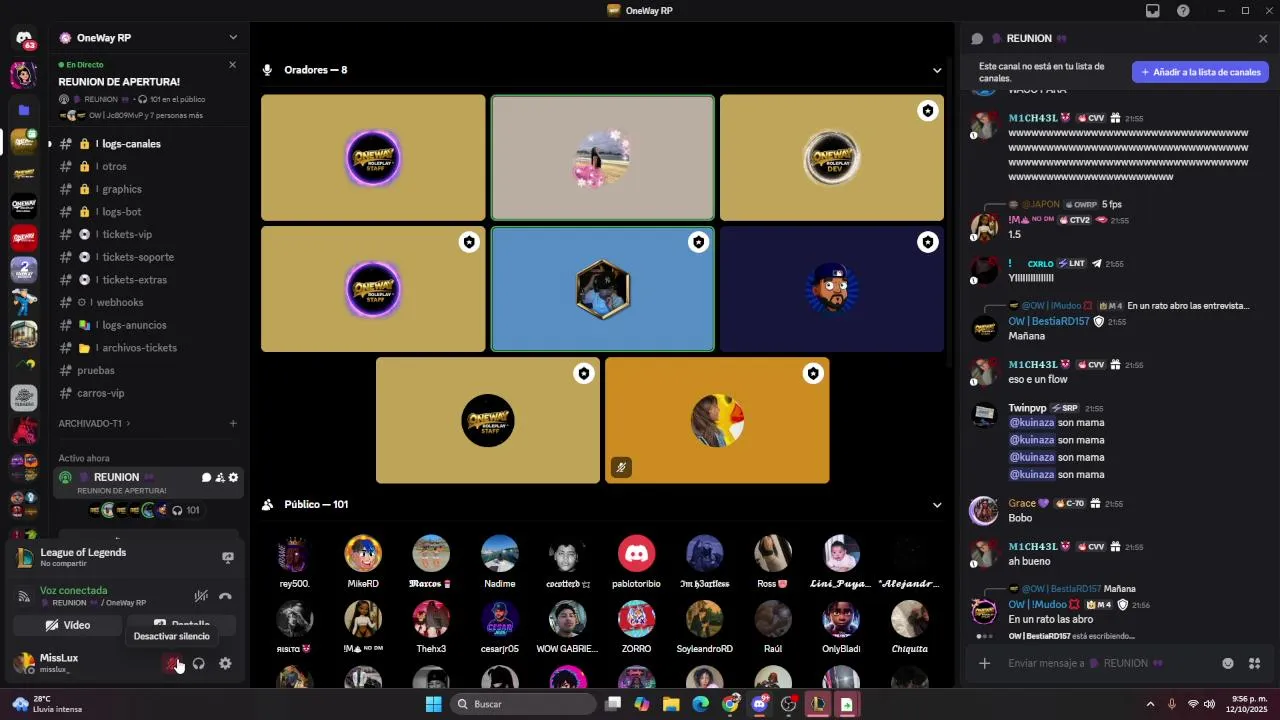Open user settings gear beside MissLux
This screenshot has height=720, width=1280.
tap(225, 663)
